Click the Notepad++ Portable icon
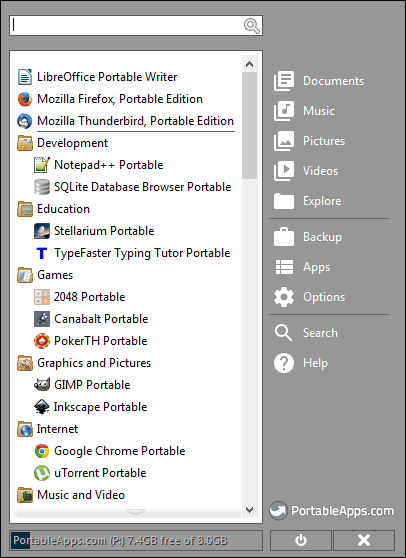The image size is (406, 558). pyautogui.click(x=42, y=165)
